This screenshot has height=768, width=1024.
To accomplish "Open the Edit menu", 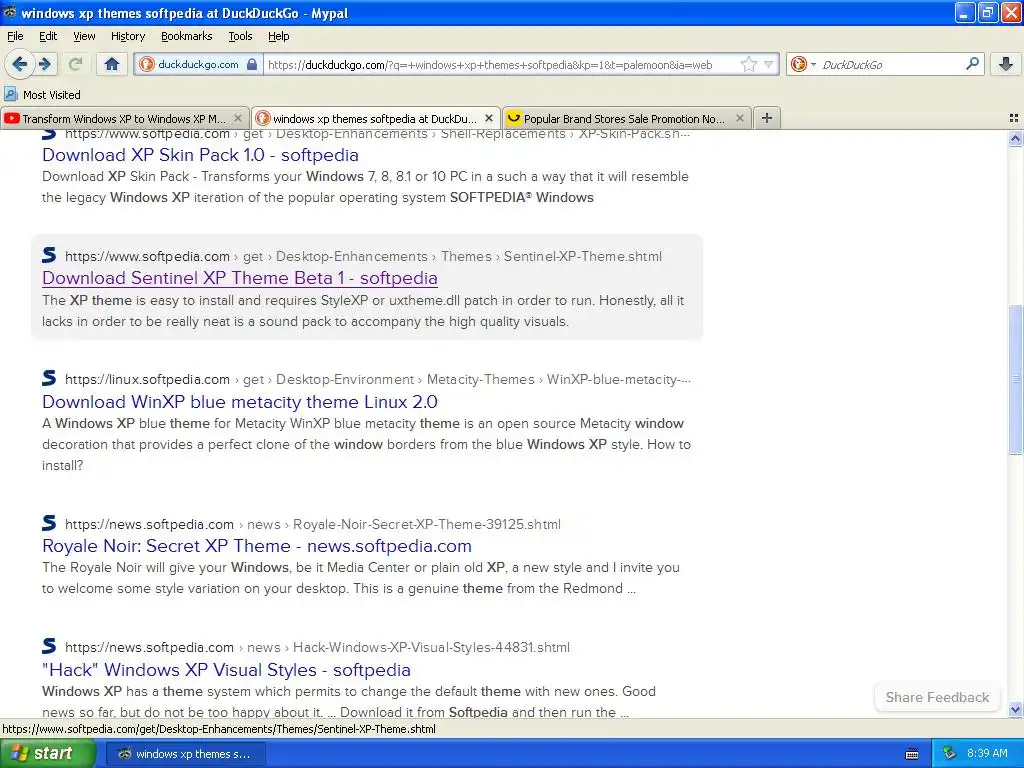I will point(48,36).
